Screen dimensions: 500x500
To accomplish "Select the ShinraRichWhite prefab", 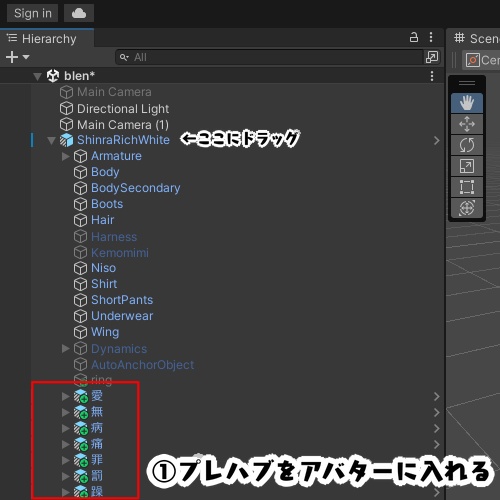I will coord(123,140).
